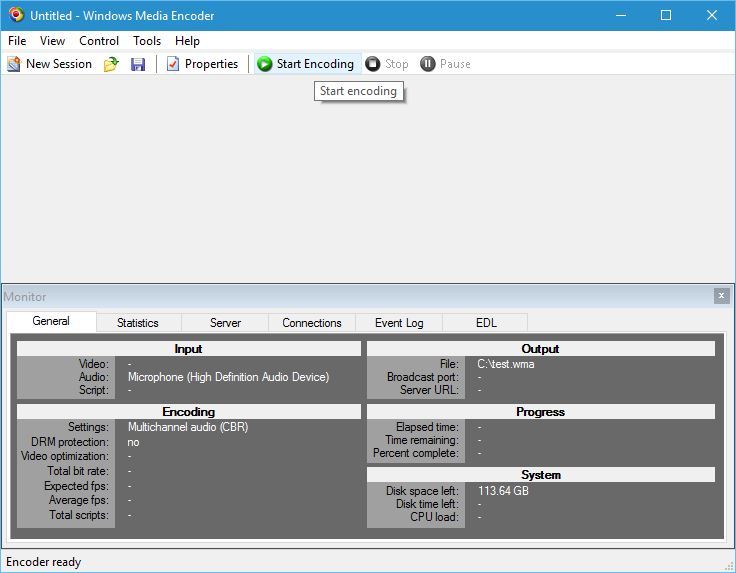Click the window resize grip in status bar
The height and width of the screenshot is (573, 736).
tap(729, 566)
